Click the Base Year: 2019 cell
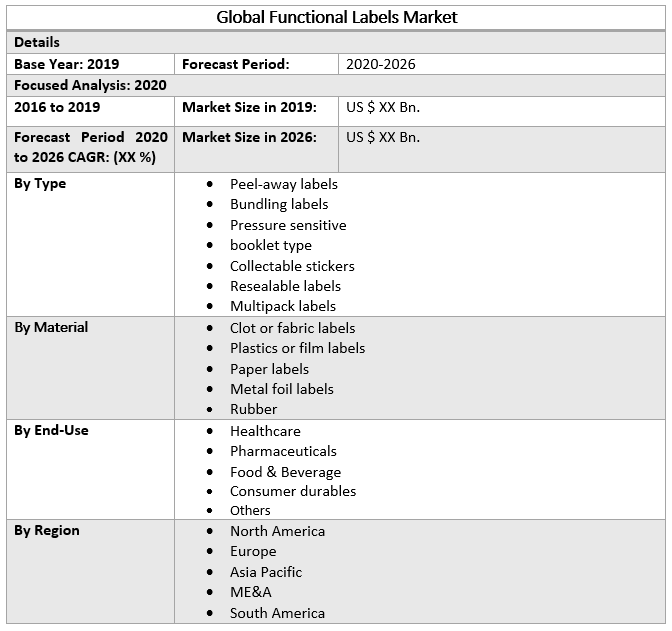The height and width of the screenshot is (631, 672). pyautogui.click(x=66, y=64)
